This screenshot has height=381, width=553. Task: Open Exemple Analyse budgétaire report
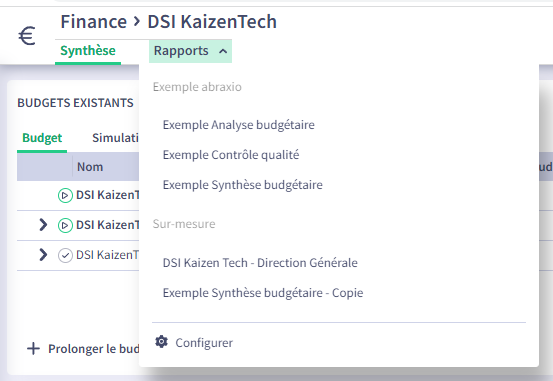click(x=239, y=125)
